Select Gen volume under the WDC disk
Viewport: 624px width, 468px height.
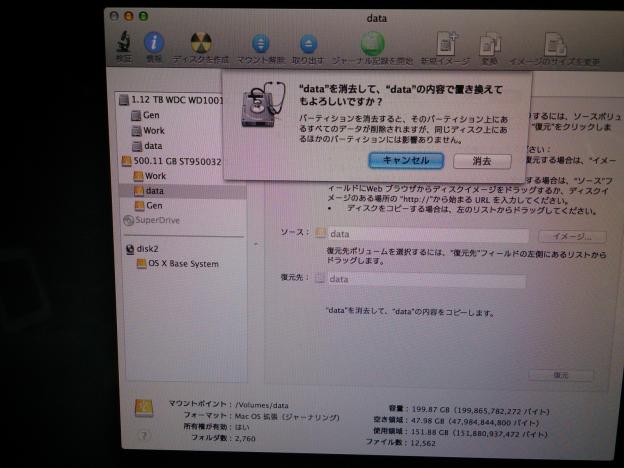[x=145, y=115]
